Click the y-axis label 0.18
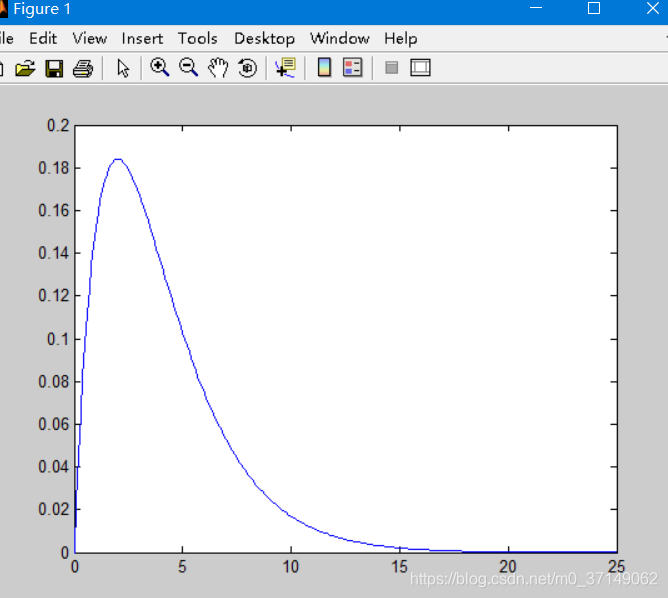 54,168
